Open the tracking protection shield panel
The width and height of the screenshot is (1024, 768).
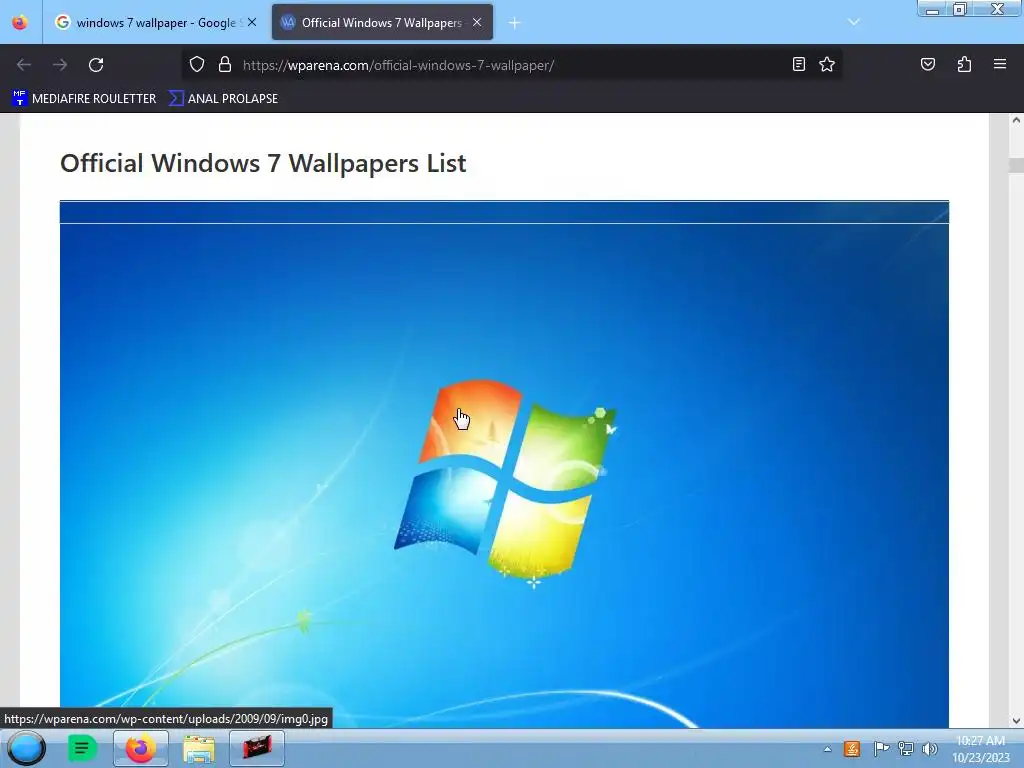[x=197, y=65]
